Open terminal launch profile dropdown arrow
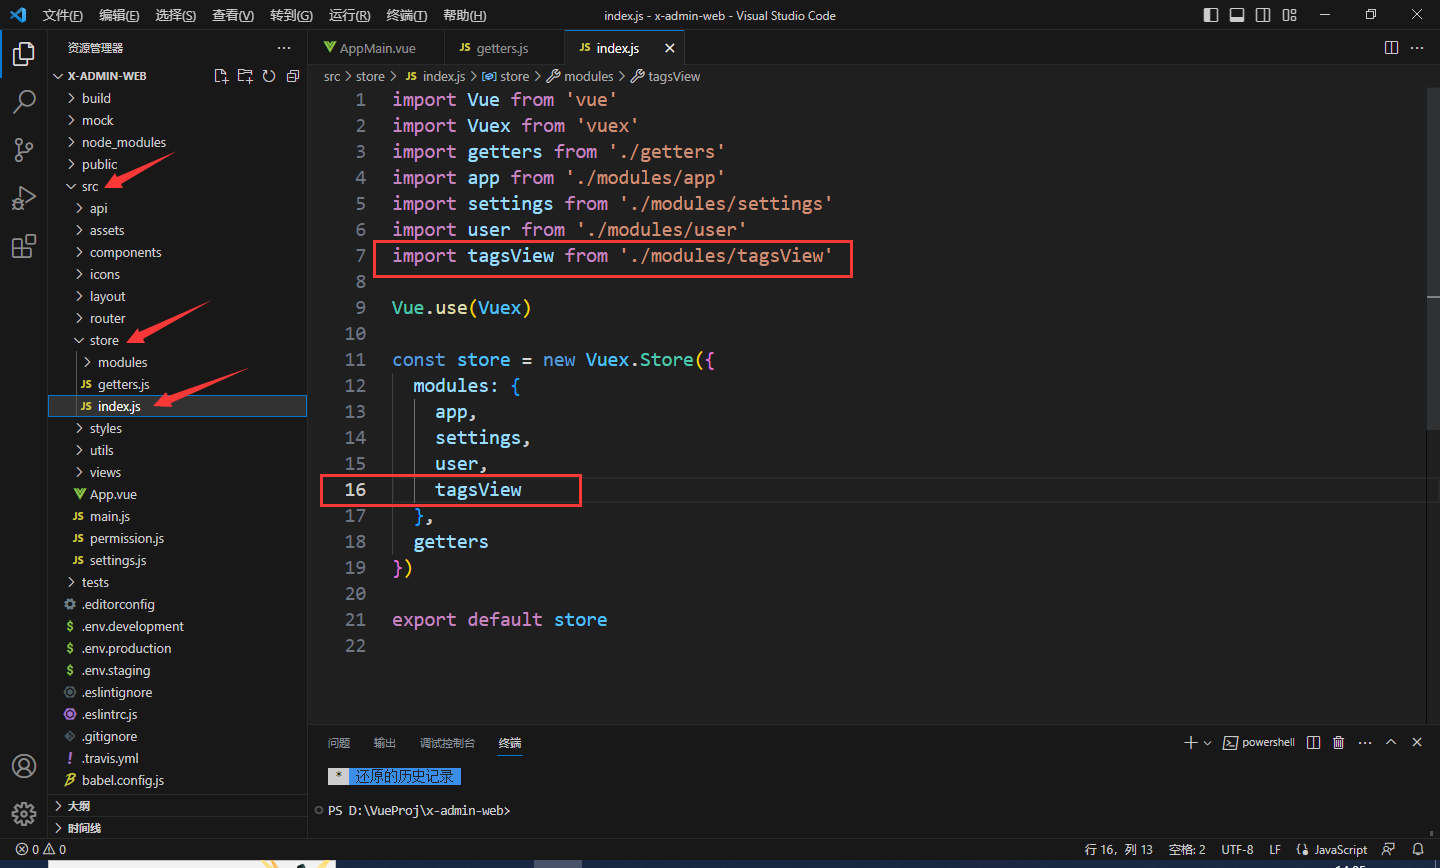This screenshot has height=868, width=1440. pos(1207,743)
